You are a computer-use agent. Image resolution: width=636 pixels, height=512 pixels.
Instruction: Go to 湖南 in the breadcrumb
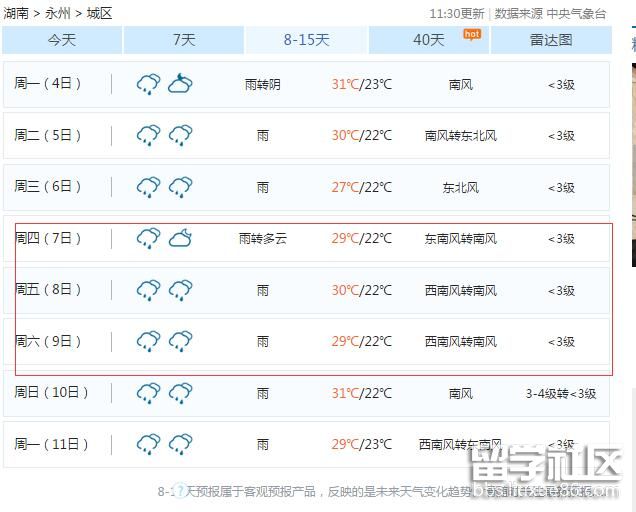point(16,13)
